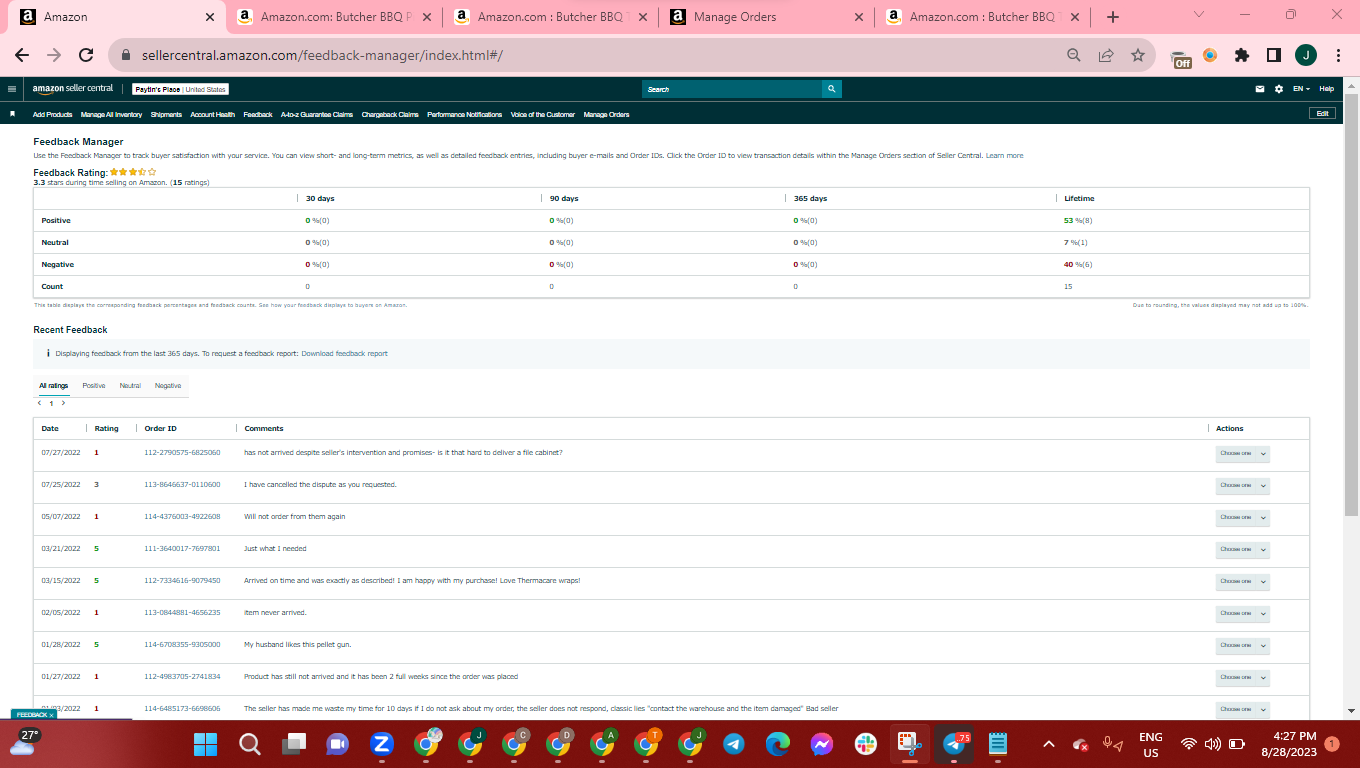Viewport: 1360px width, 768px height.
Task: Show hidden system tray icons
Action: (x=1049, y=744)
